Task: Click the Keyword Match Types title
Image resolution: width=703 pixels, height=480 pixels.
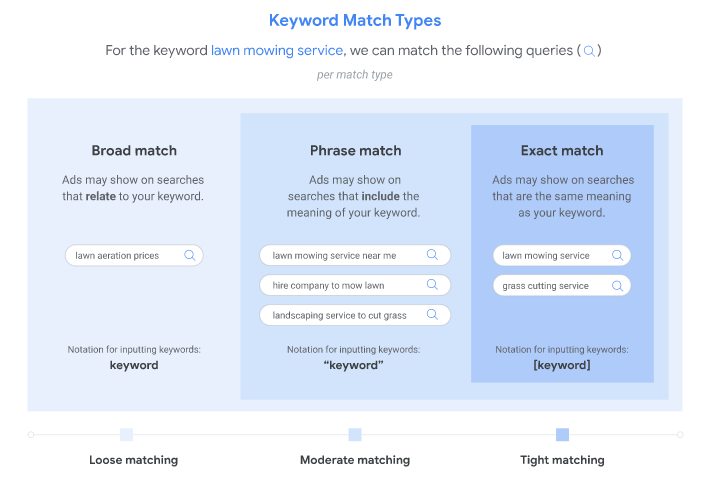Action: tap(355, 20)
